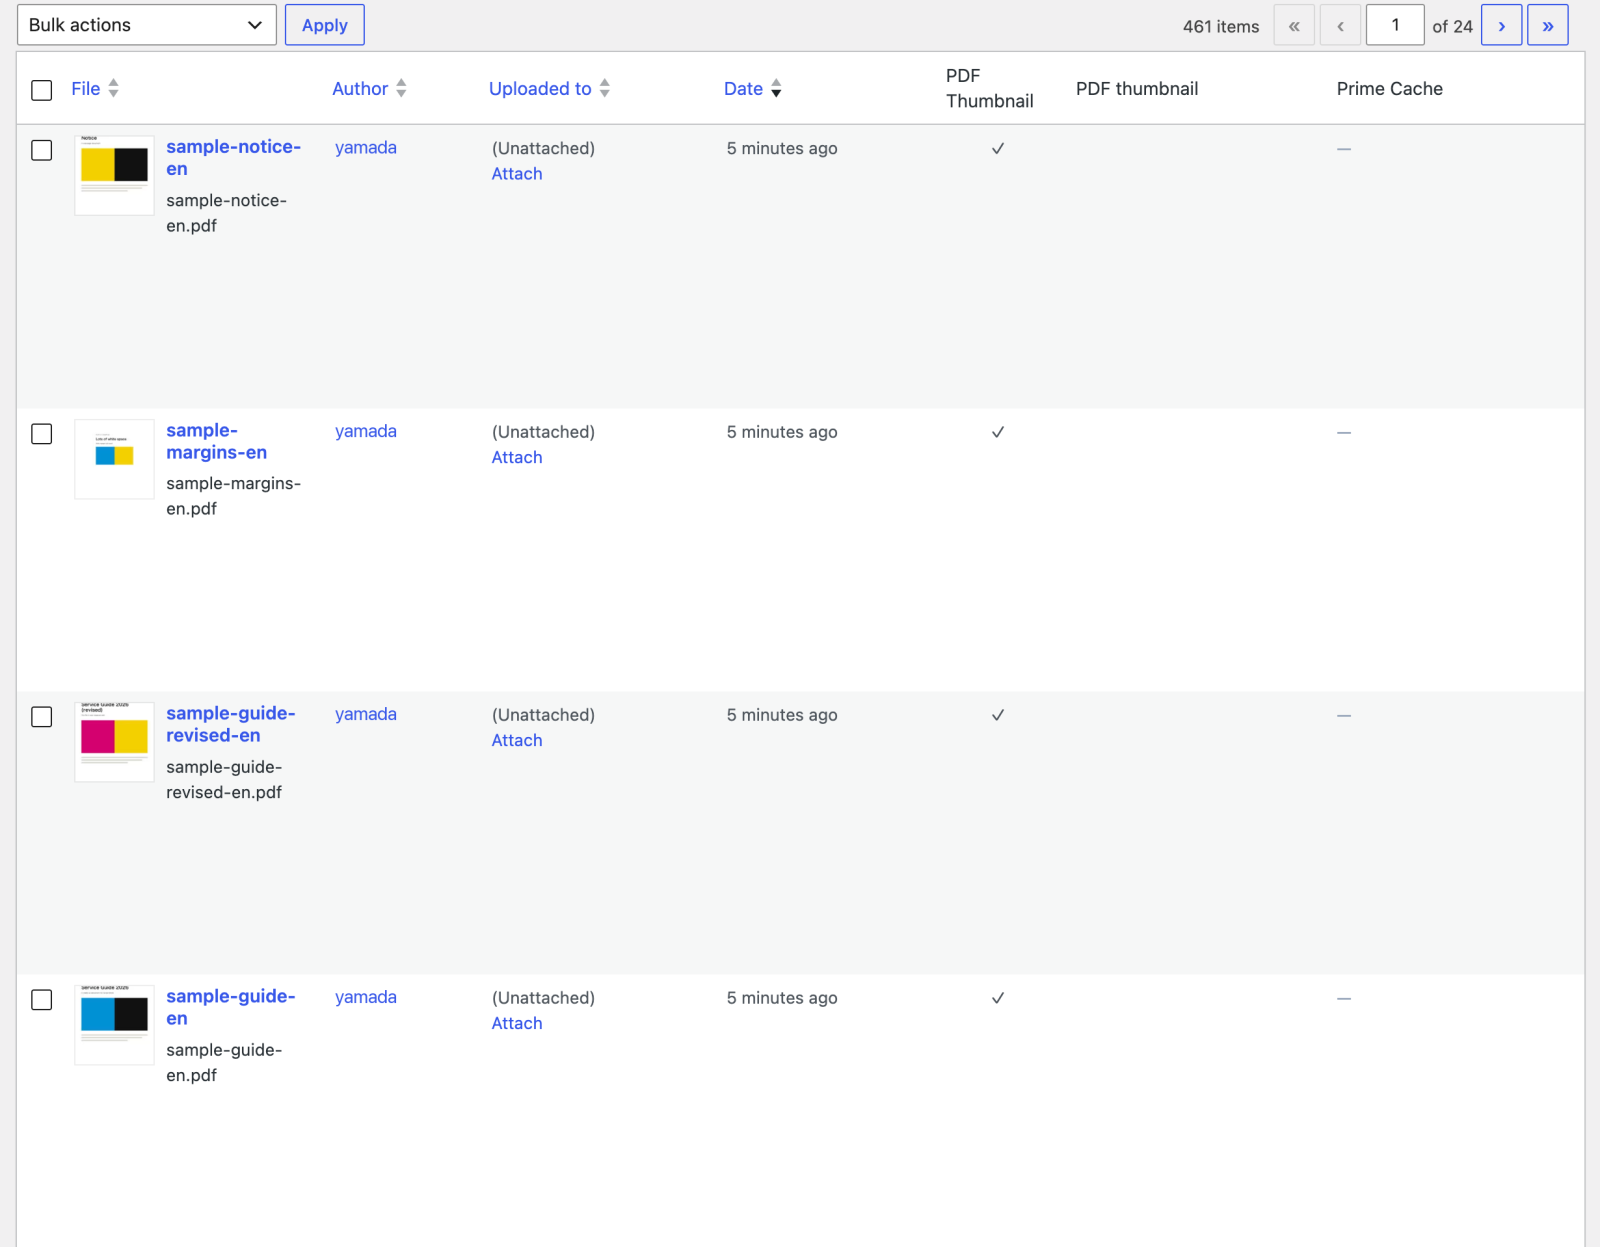Open the sample-guide-en thumbnail
This screenshot has height=1247, width=1600.
click(x=115, y=1025)
